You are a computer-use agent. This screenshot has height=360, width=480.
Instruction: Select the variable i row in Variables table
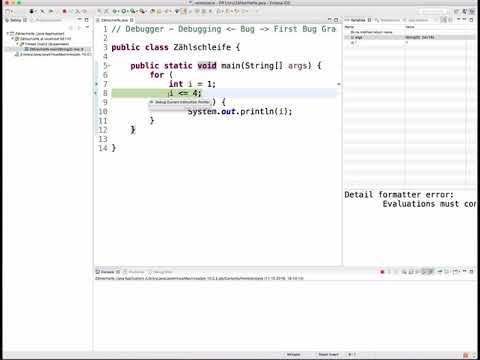click(409, 42)
